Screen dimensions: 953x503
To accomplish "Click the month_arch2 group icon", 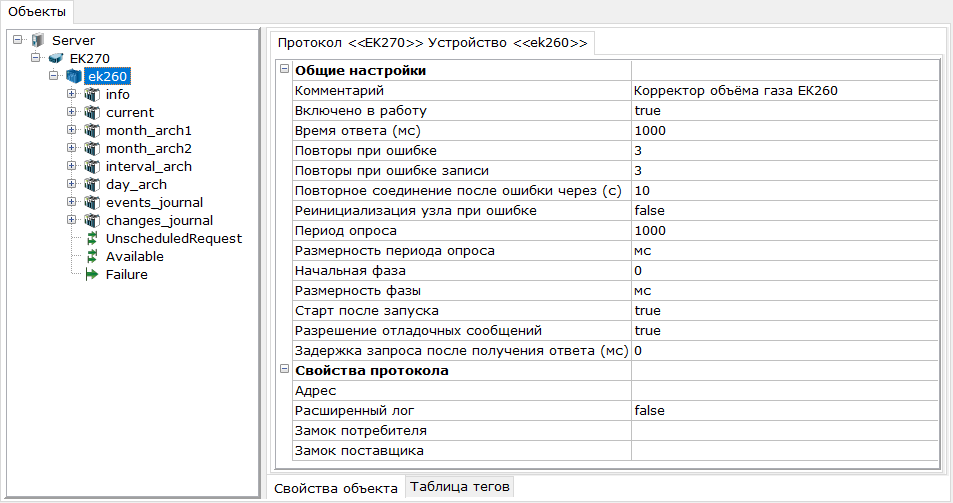I will (x=92, y=148).
